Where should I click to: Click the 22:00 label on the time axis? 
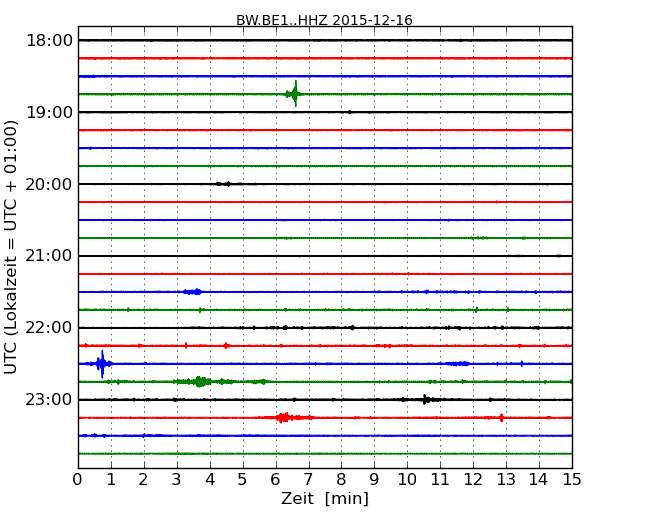(49, 328)
